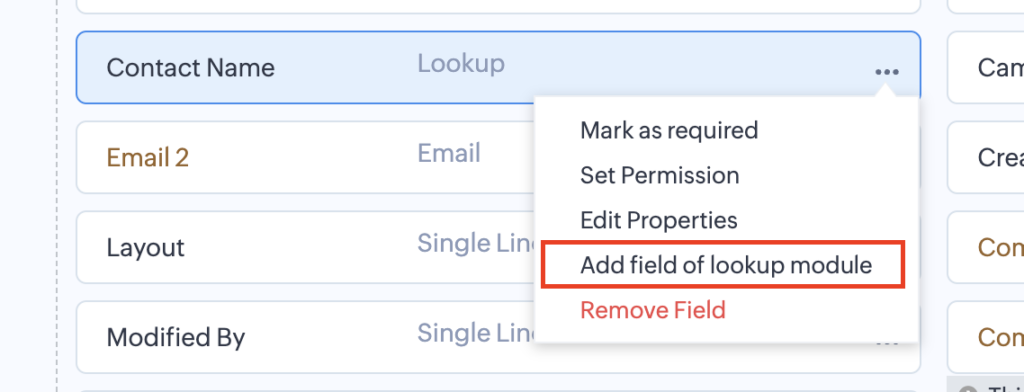Select the field starting with "Cam" in right column

coord(985,67)
